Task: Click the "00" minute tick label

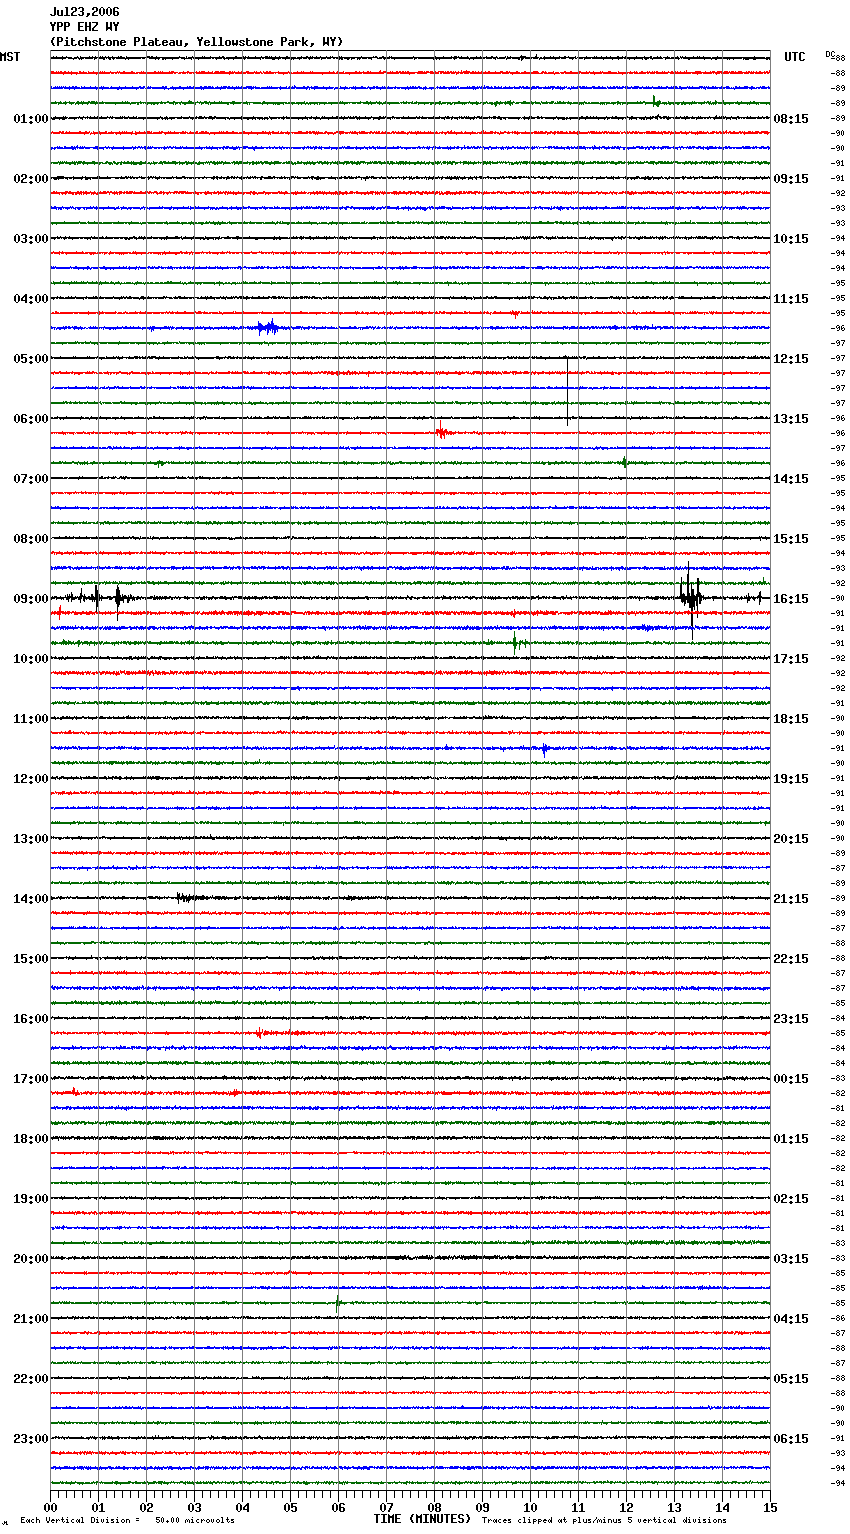Action: [x=50, y=1507]
